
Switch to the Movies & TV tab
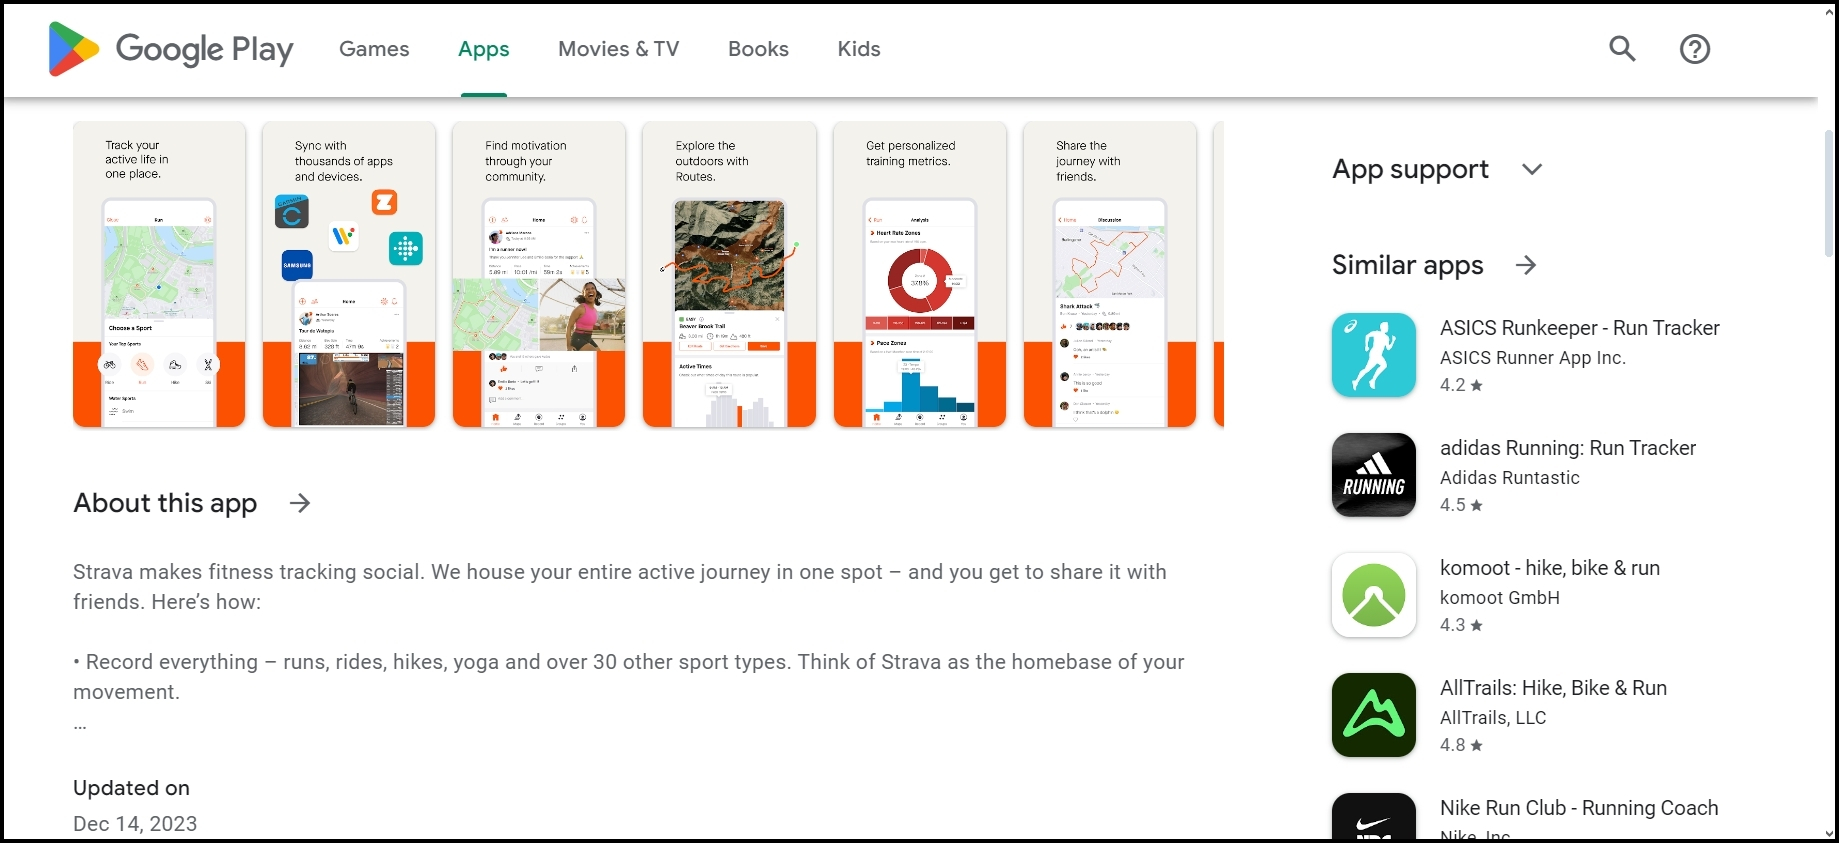(618, 49)
